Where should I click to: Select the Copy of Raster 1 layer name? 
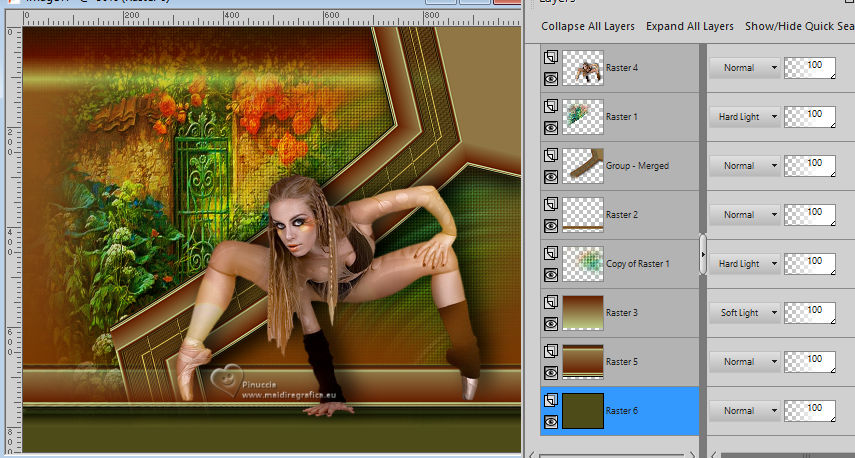click(x=638, y=264)
